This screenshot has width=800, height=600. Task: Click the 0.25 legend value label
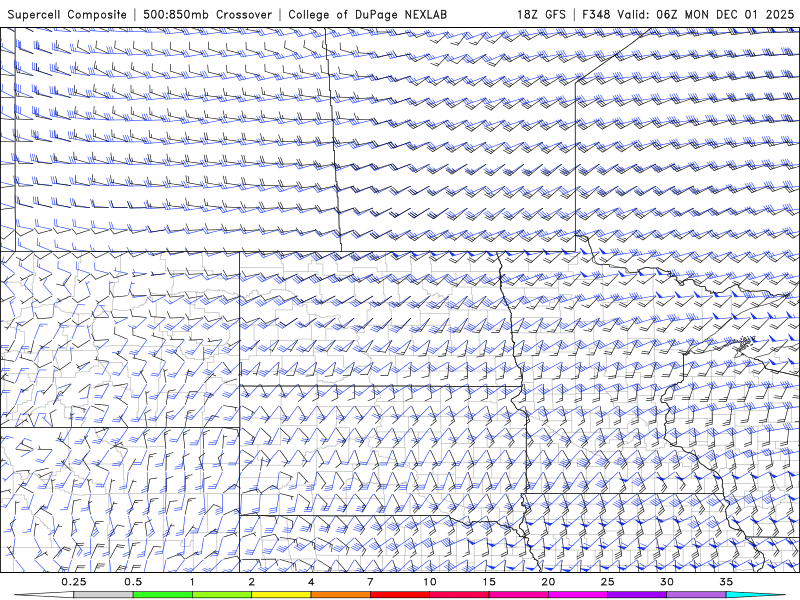pos(73,582)
